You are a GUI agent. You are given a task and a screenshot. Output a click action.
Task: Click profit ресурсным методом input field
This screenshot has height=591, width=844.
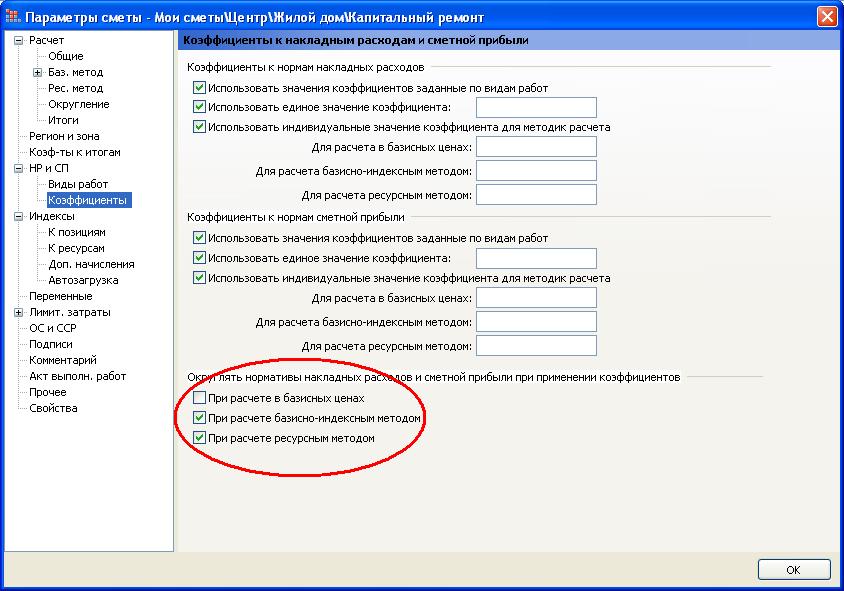[x=536, y=346]
